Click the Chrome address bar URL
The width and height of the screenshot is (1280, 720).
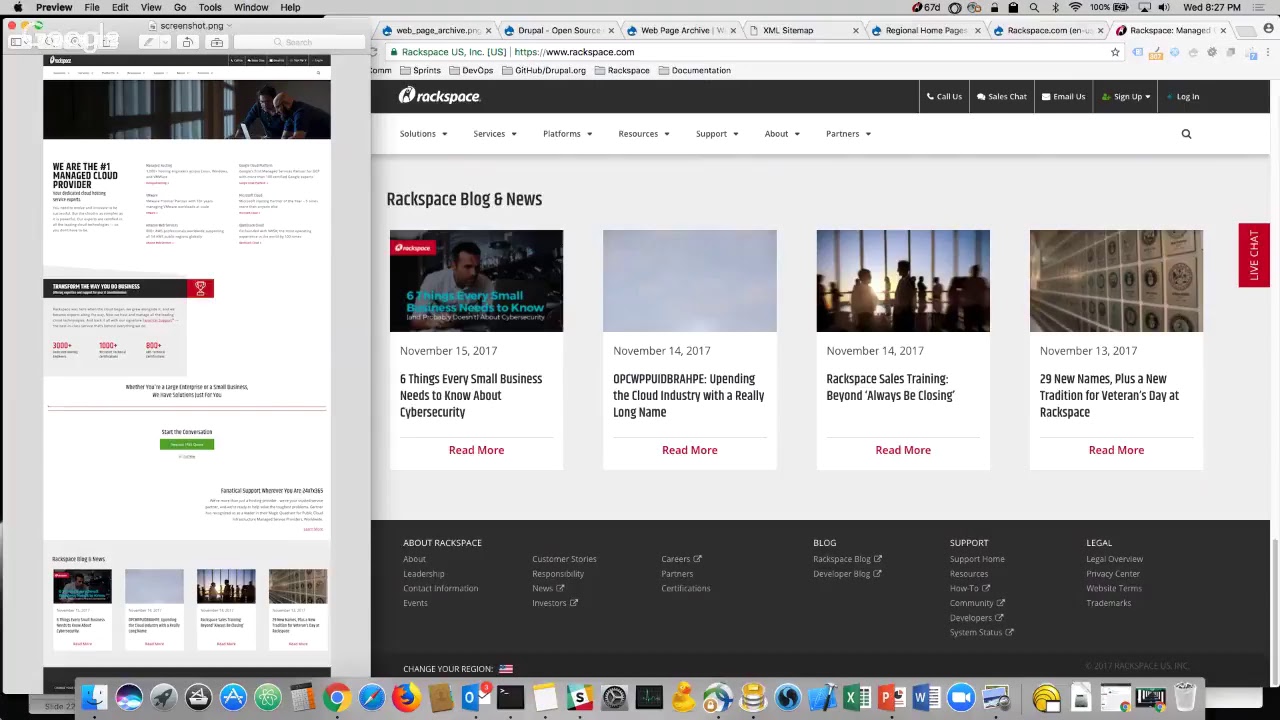tap(573, 52)
